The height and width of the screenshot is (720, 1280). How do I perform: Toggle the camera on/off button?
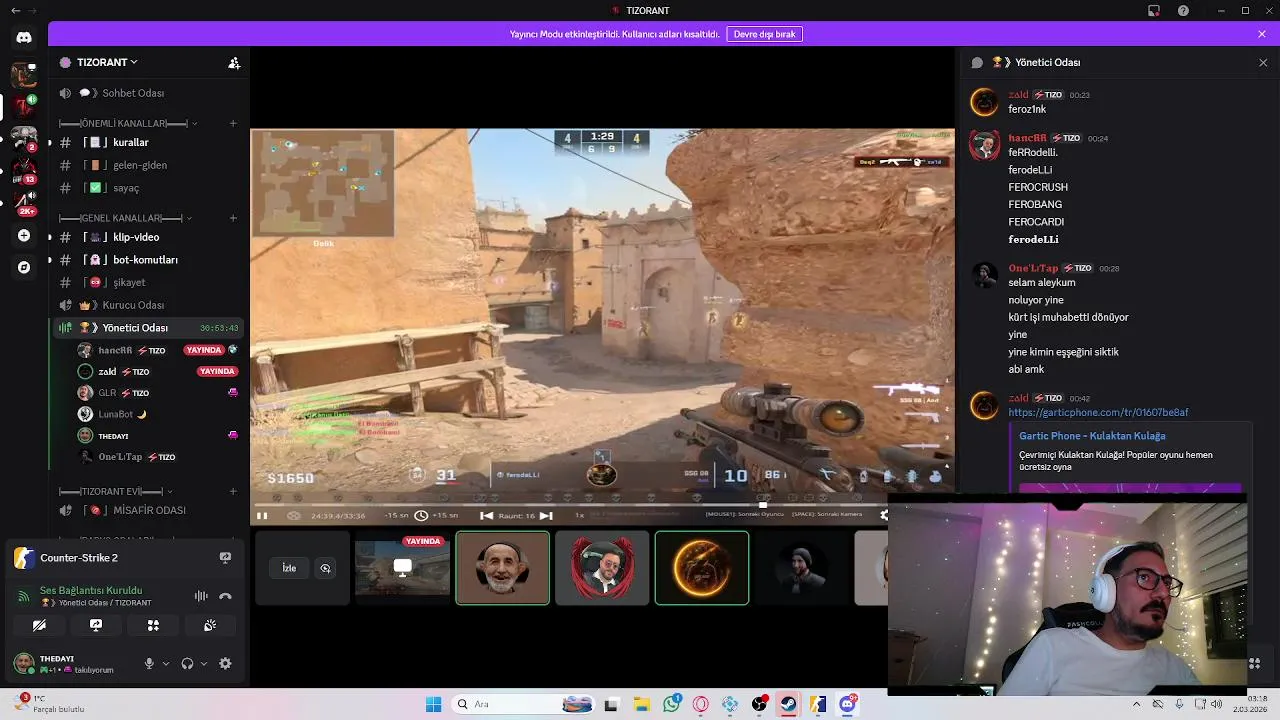point(39,625)
